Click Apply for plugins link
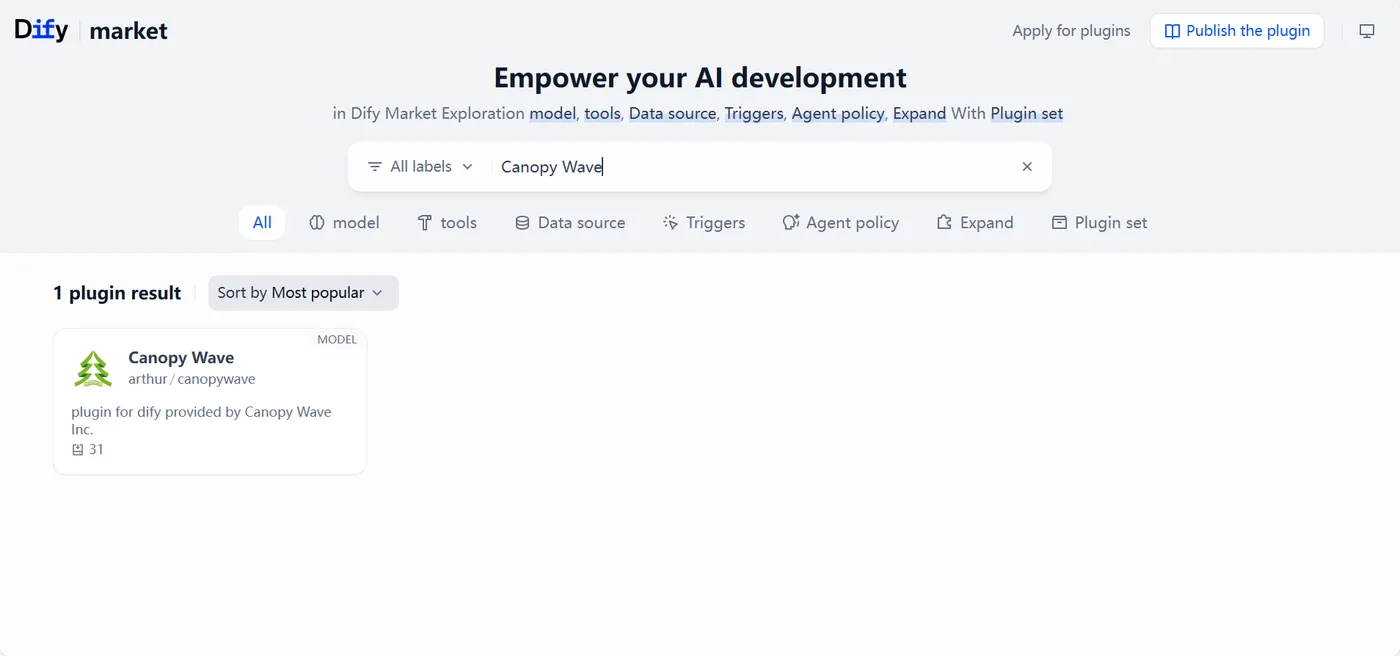This screenshot has height=656, width=1400. pyautogui.click(x=1071, y=31)
